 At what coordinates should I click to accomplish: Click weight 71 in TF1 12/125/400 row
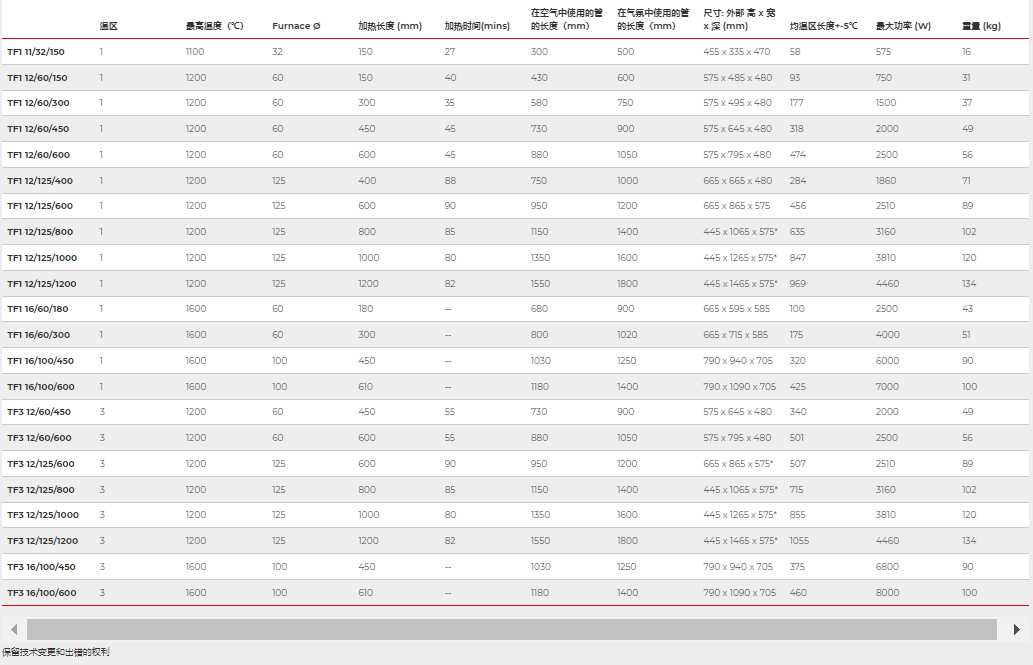click(x=966, y=181)
